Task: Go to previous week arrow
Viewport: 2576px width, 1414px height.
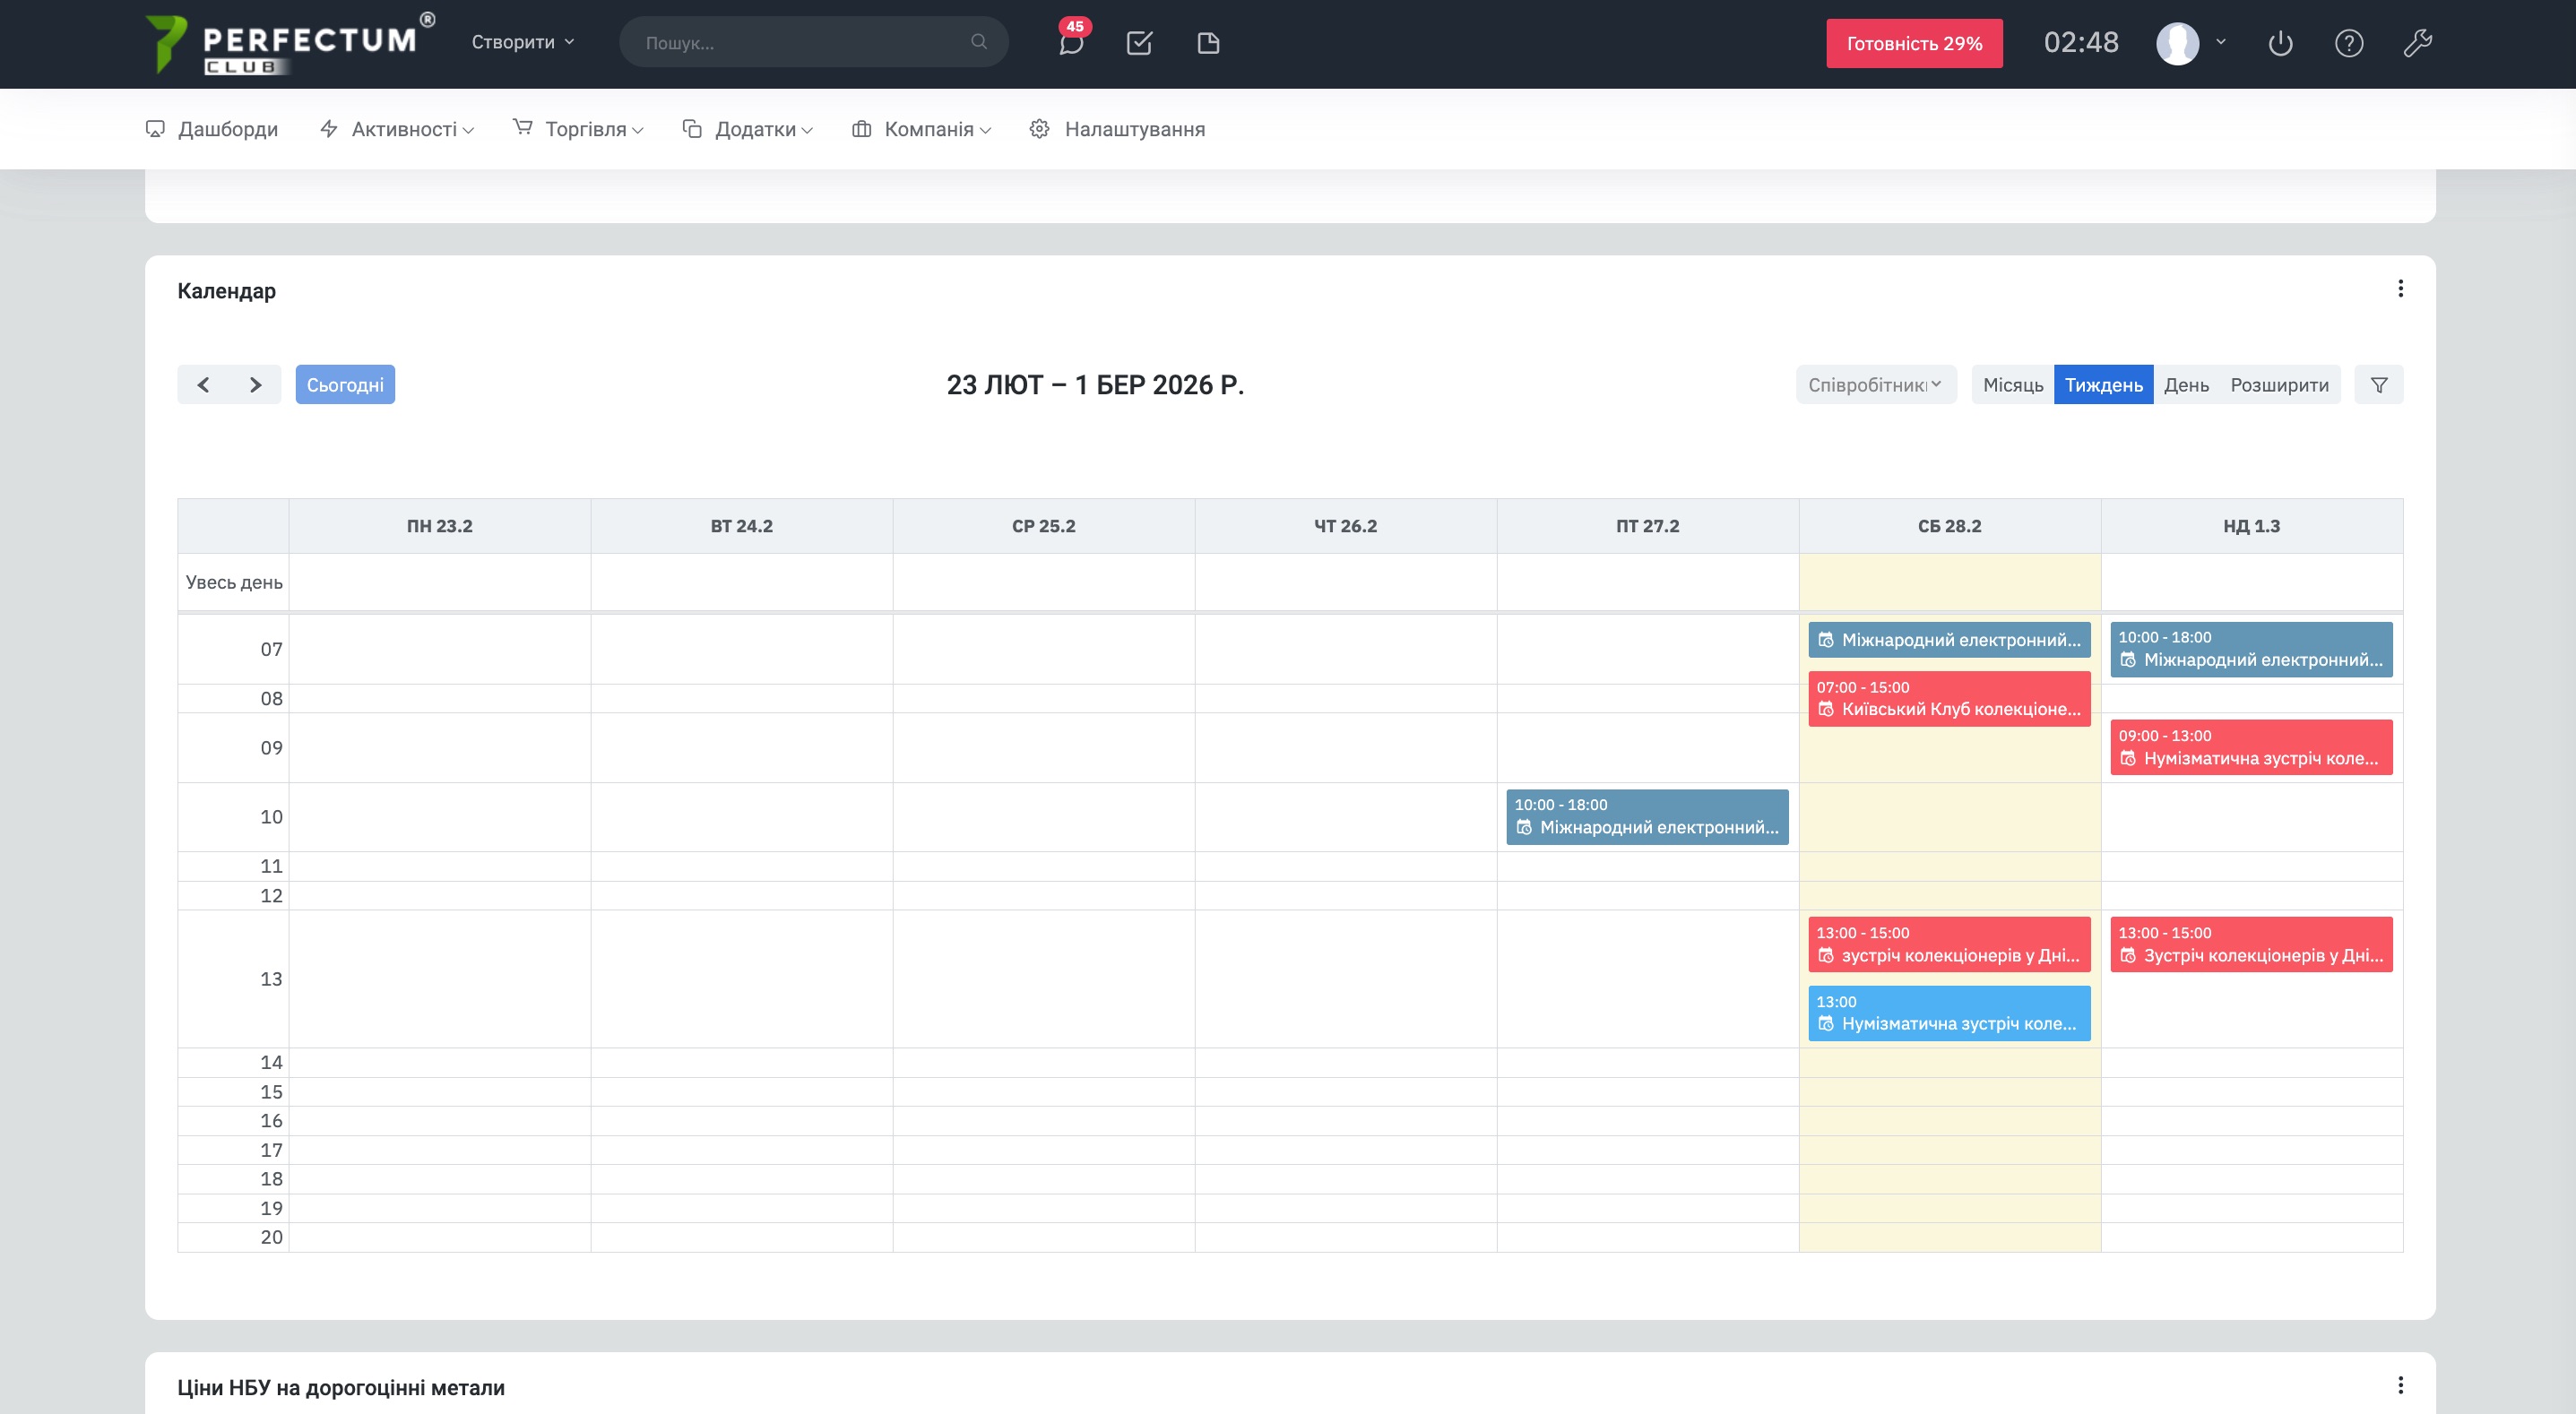Action: 203,385
